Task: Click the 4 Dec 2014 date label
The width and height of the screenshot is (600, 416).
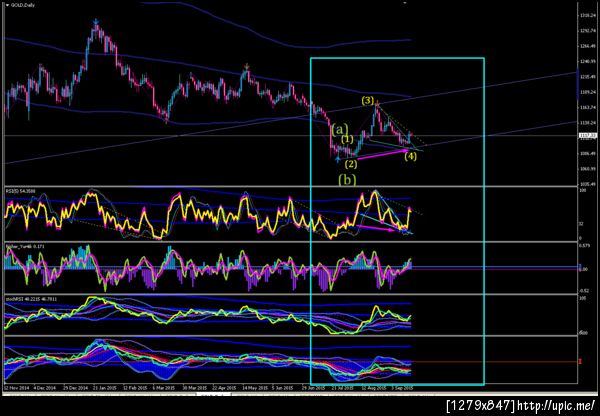Action: pyautogui.click(x=46, y=388)
